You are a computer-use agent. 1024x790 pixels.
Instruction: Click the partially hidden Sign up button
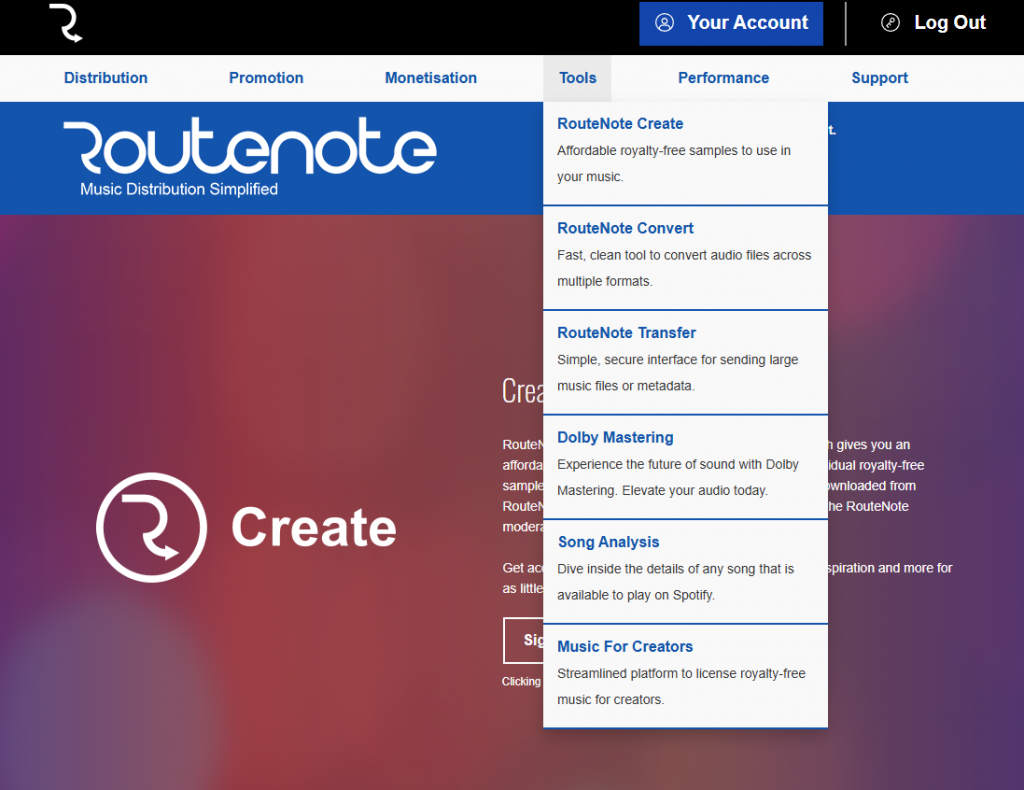coord(523,640)
